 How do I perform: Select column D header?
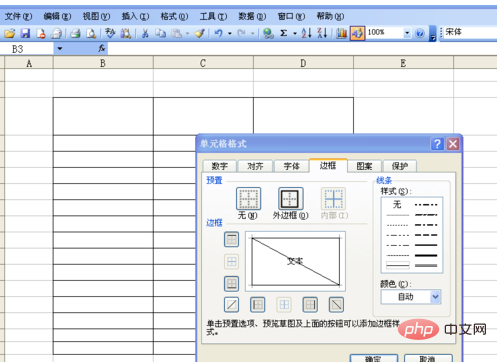[303, 63]
